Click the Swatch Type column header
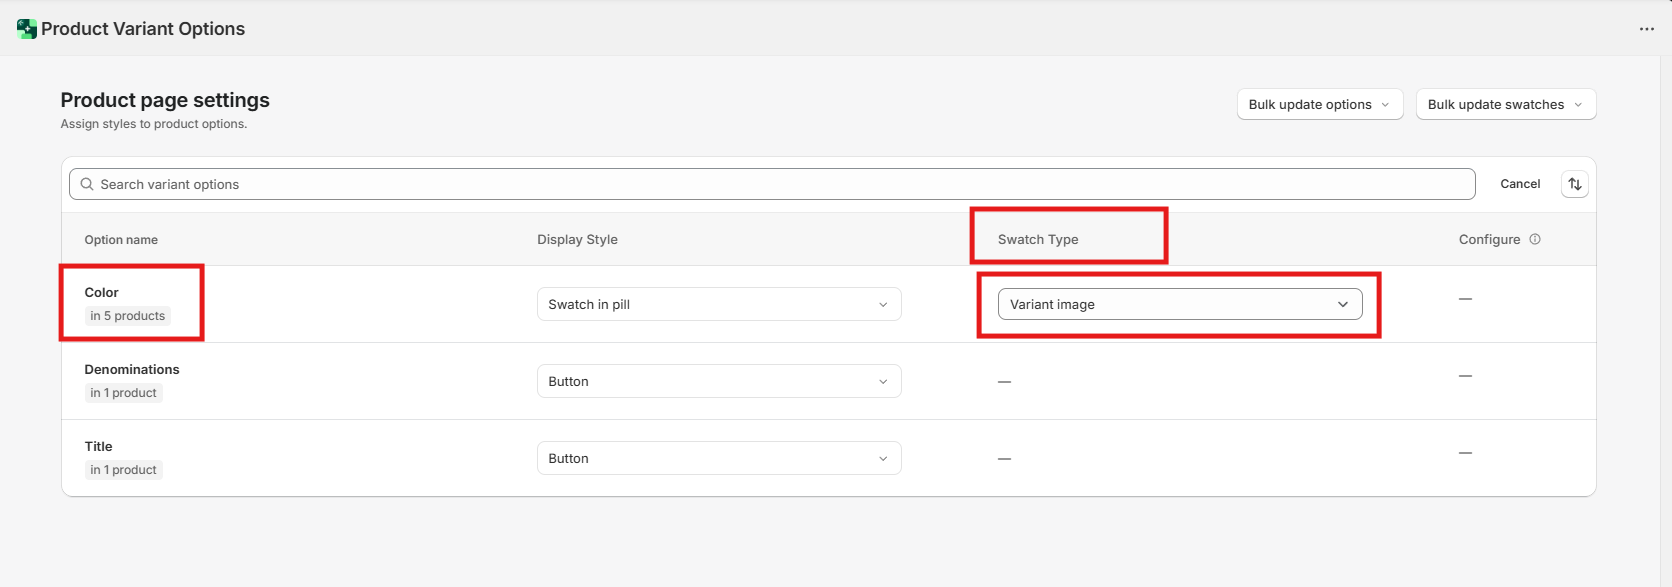 tap(1038, 239)
